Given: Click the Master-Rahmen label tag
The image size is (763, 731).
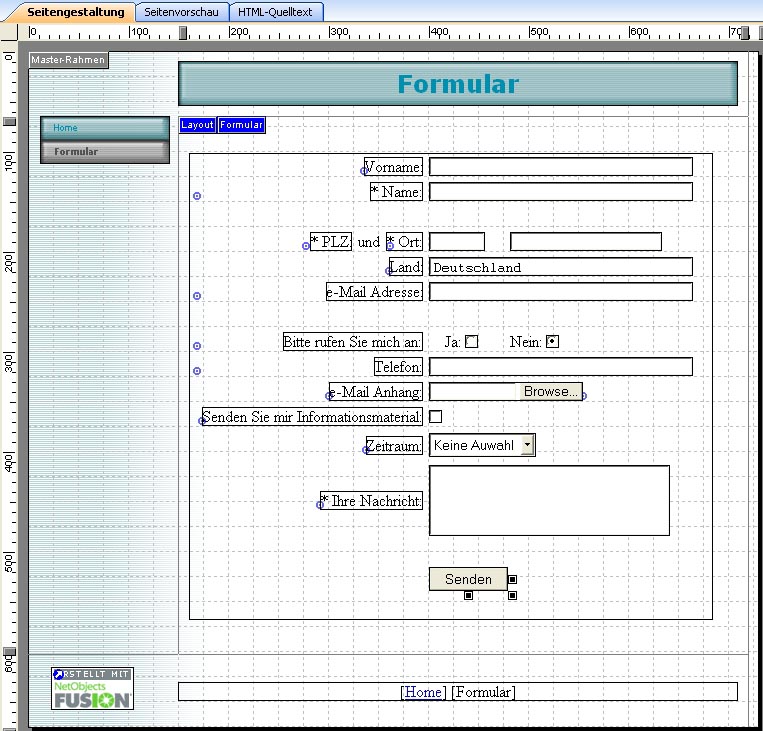Looking at the screenshot, I should (67, 60).
